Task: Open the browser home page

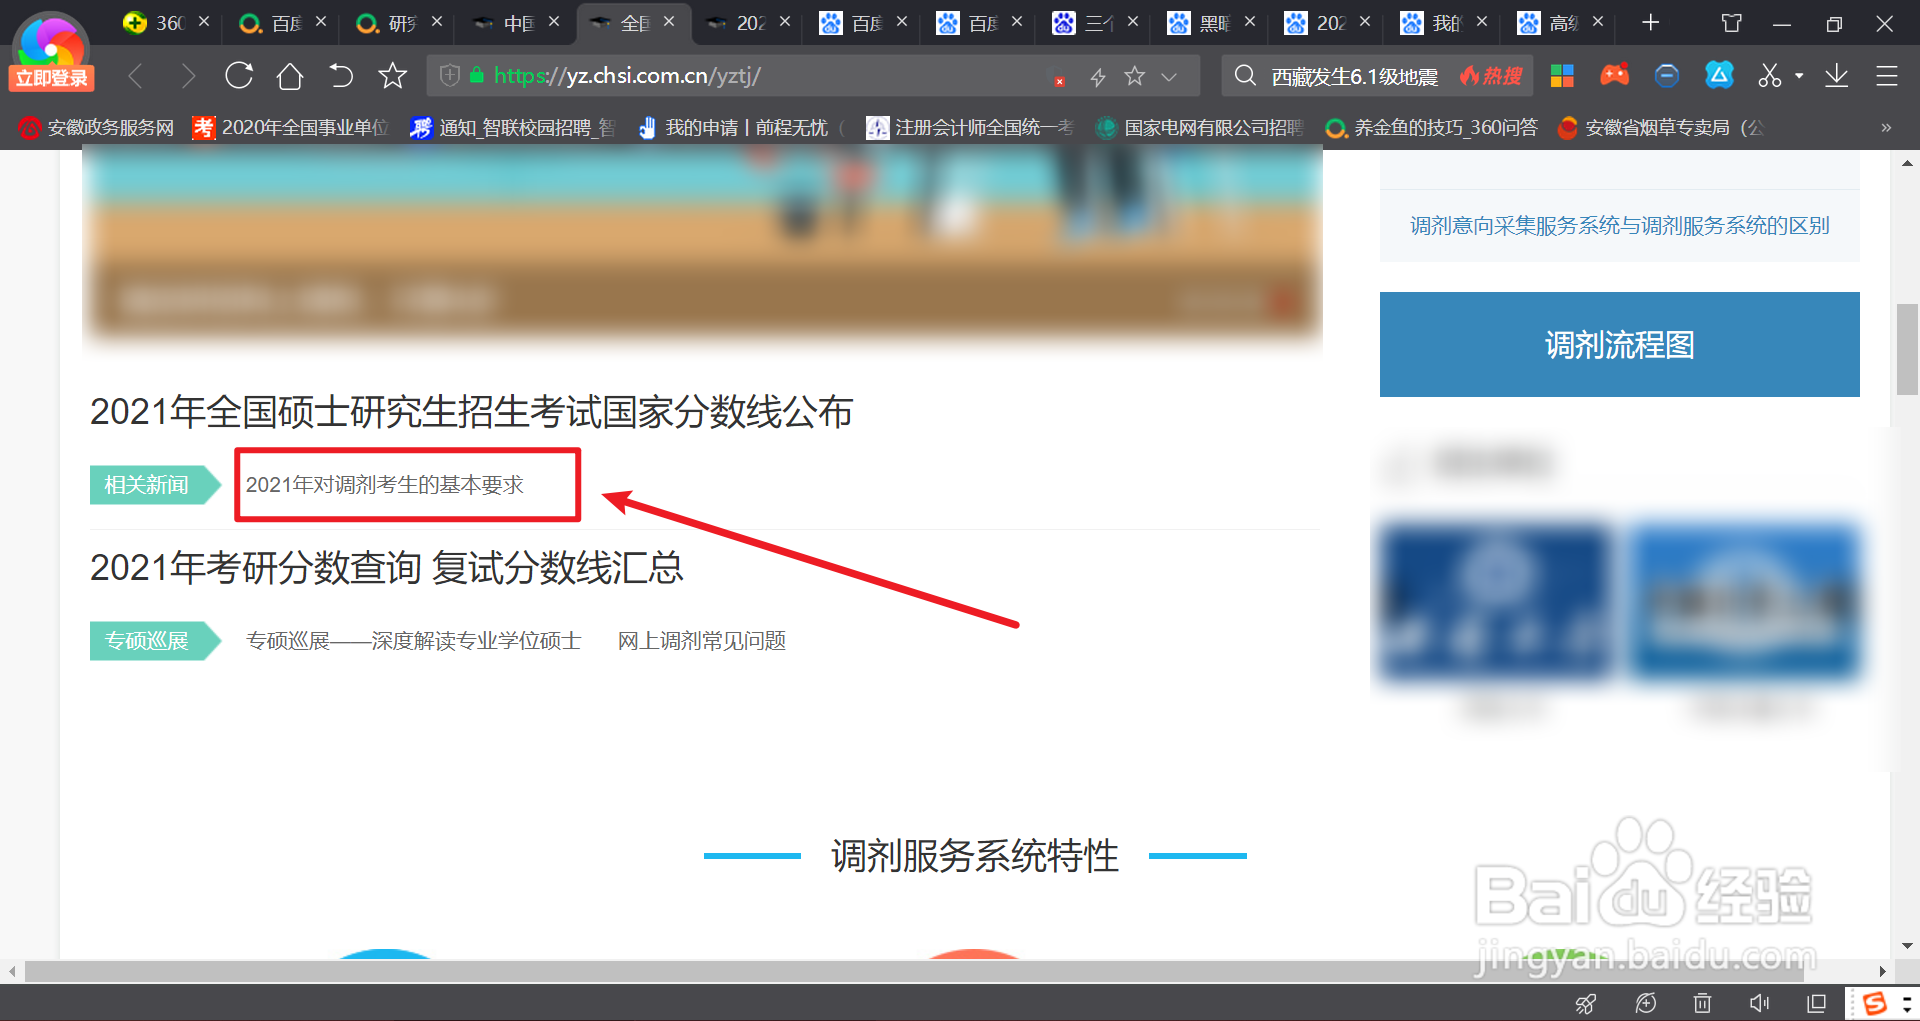Action: tap(289, 75)
